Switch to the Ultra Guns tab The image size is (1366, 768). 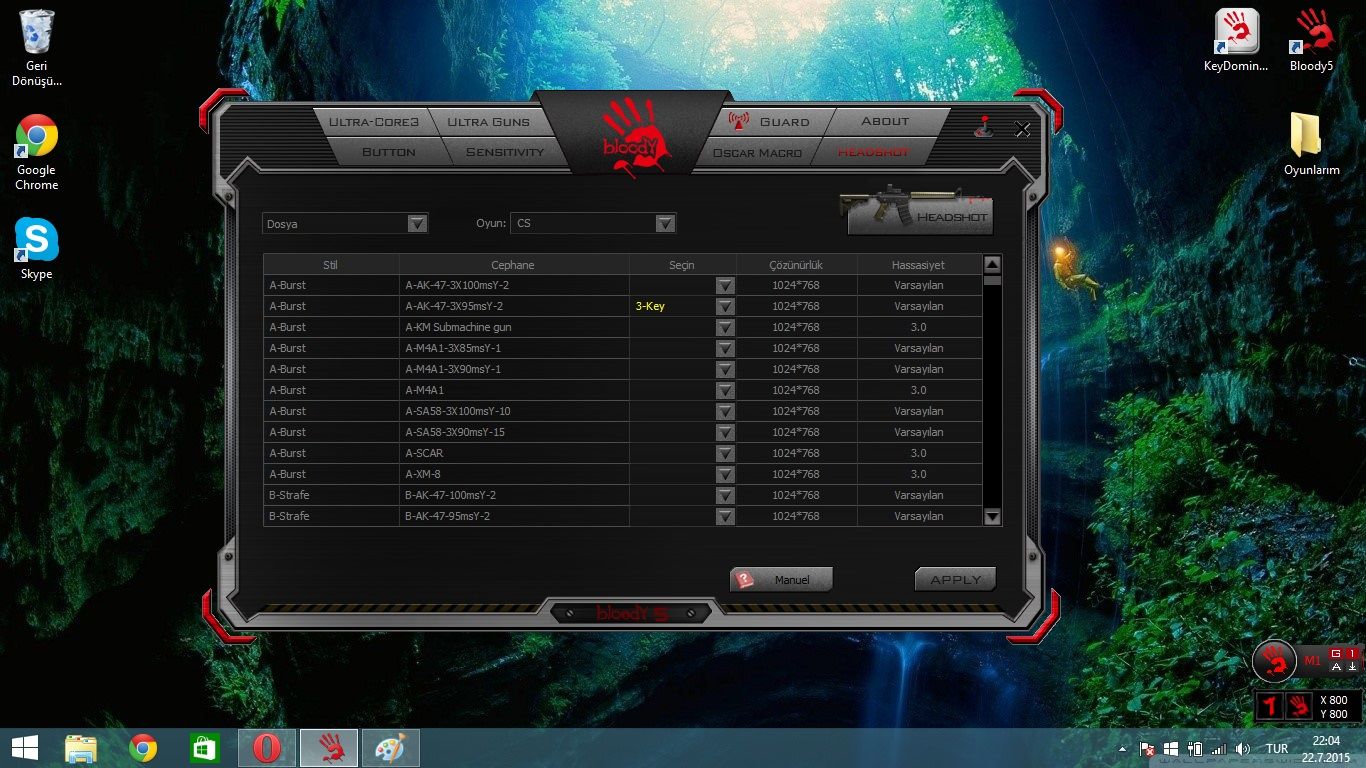click(489, 122)
